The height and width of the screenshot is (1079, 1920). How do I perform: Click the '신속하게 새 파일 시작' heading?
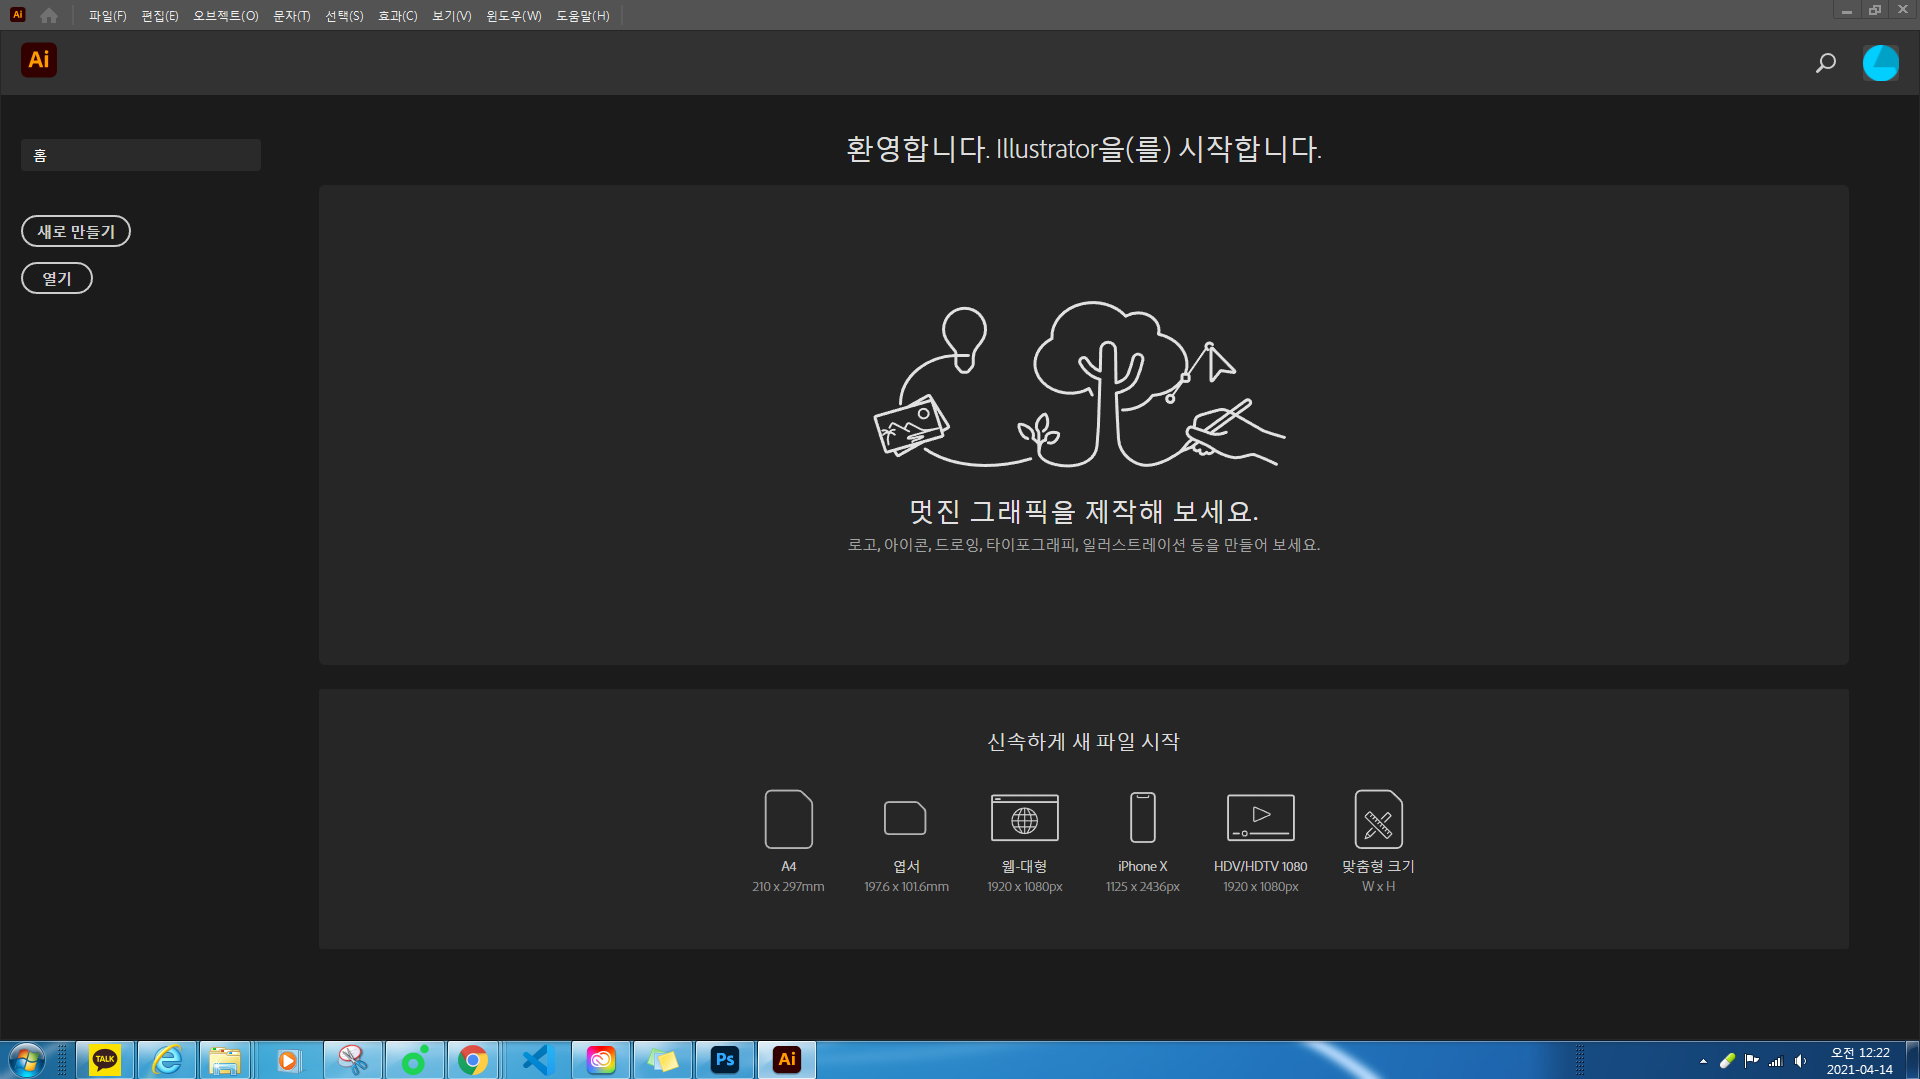pyautogui.click(x=1084, y=742)
